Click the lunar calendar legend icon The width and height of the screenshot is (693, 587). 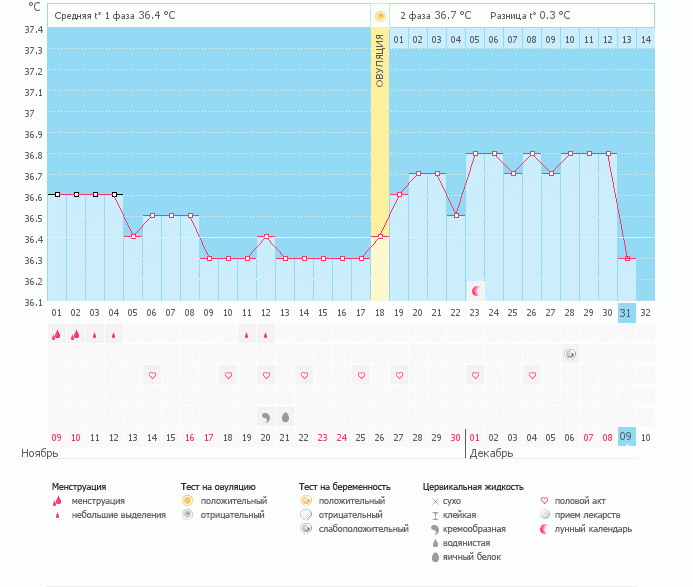[x=545, y=528]
